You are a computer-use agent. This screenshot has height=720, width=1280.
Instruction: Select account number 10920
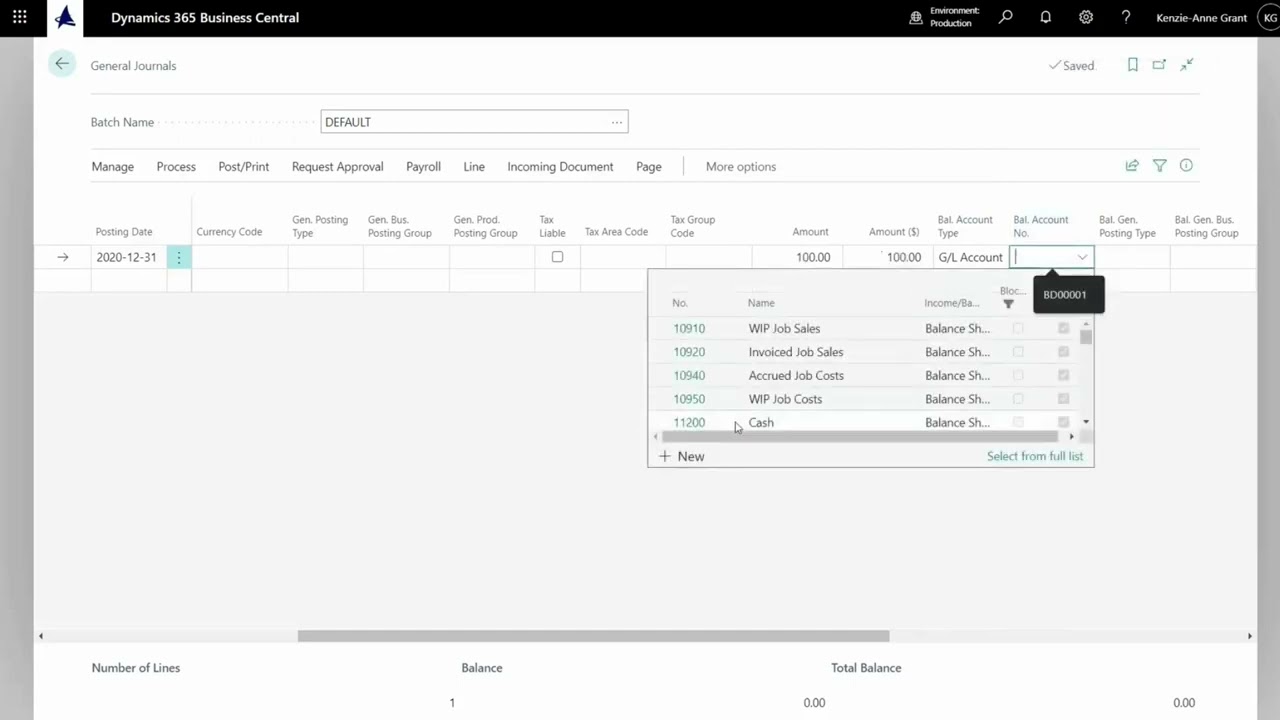[689, 352]
